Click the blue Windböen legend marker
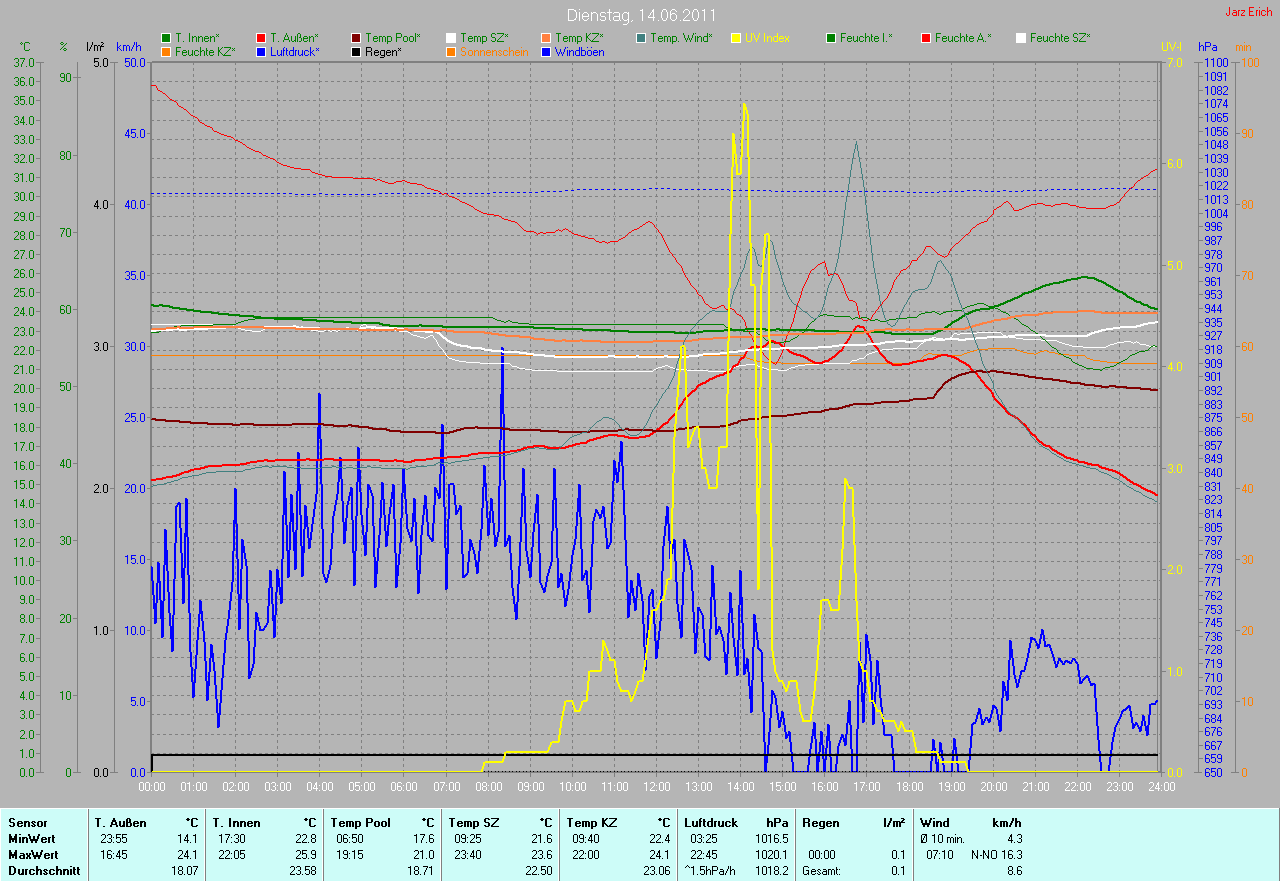This screenshot has height=881, width=1280. 545,51
